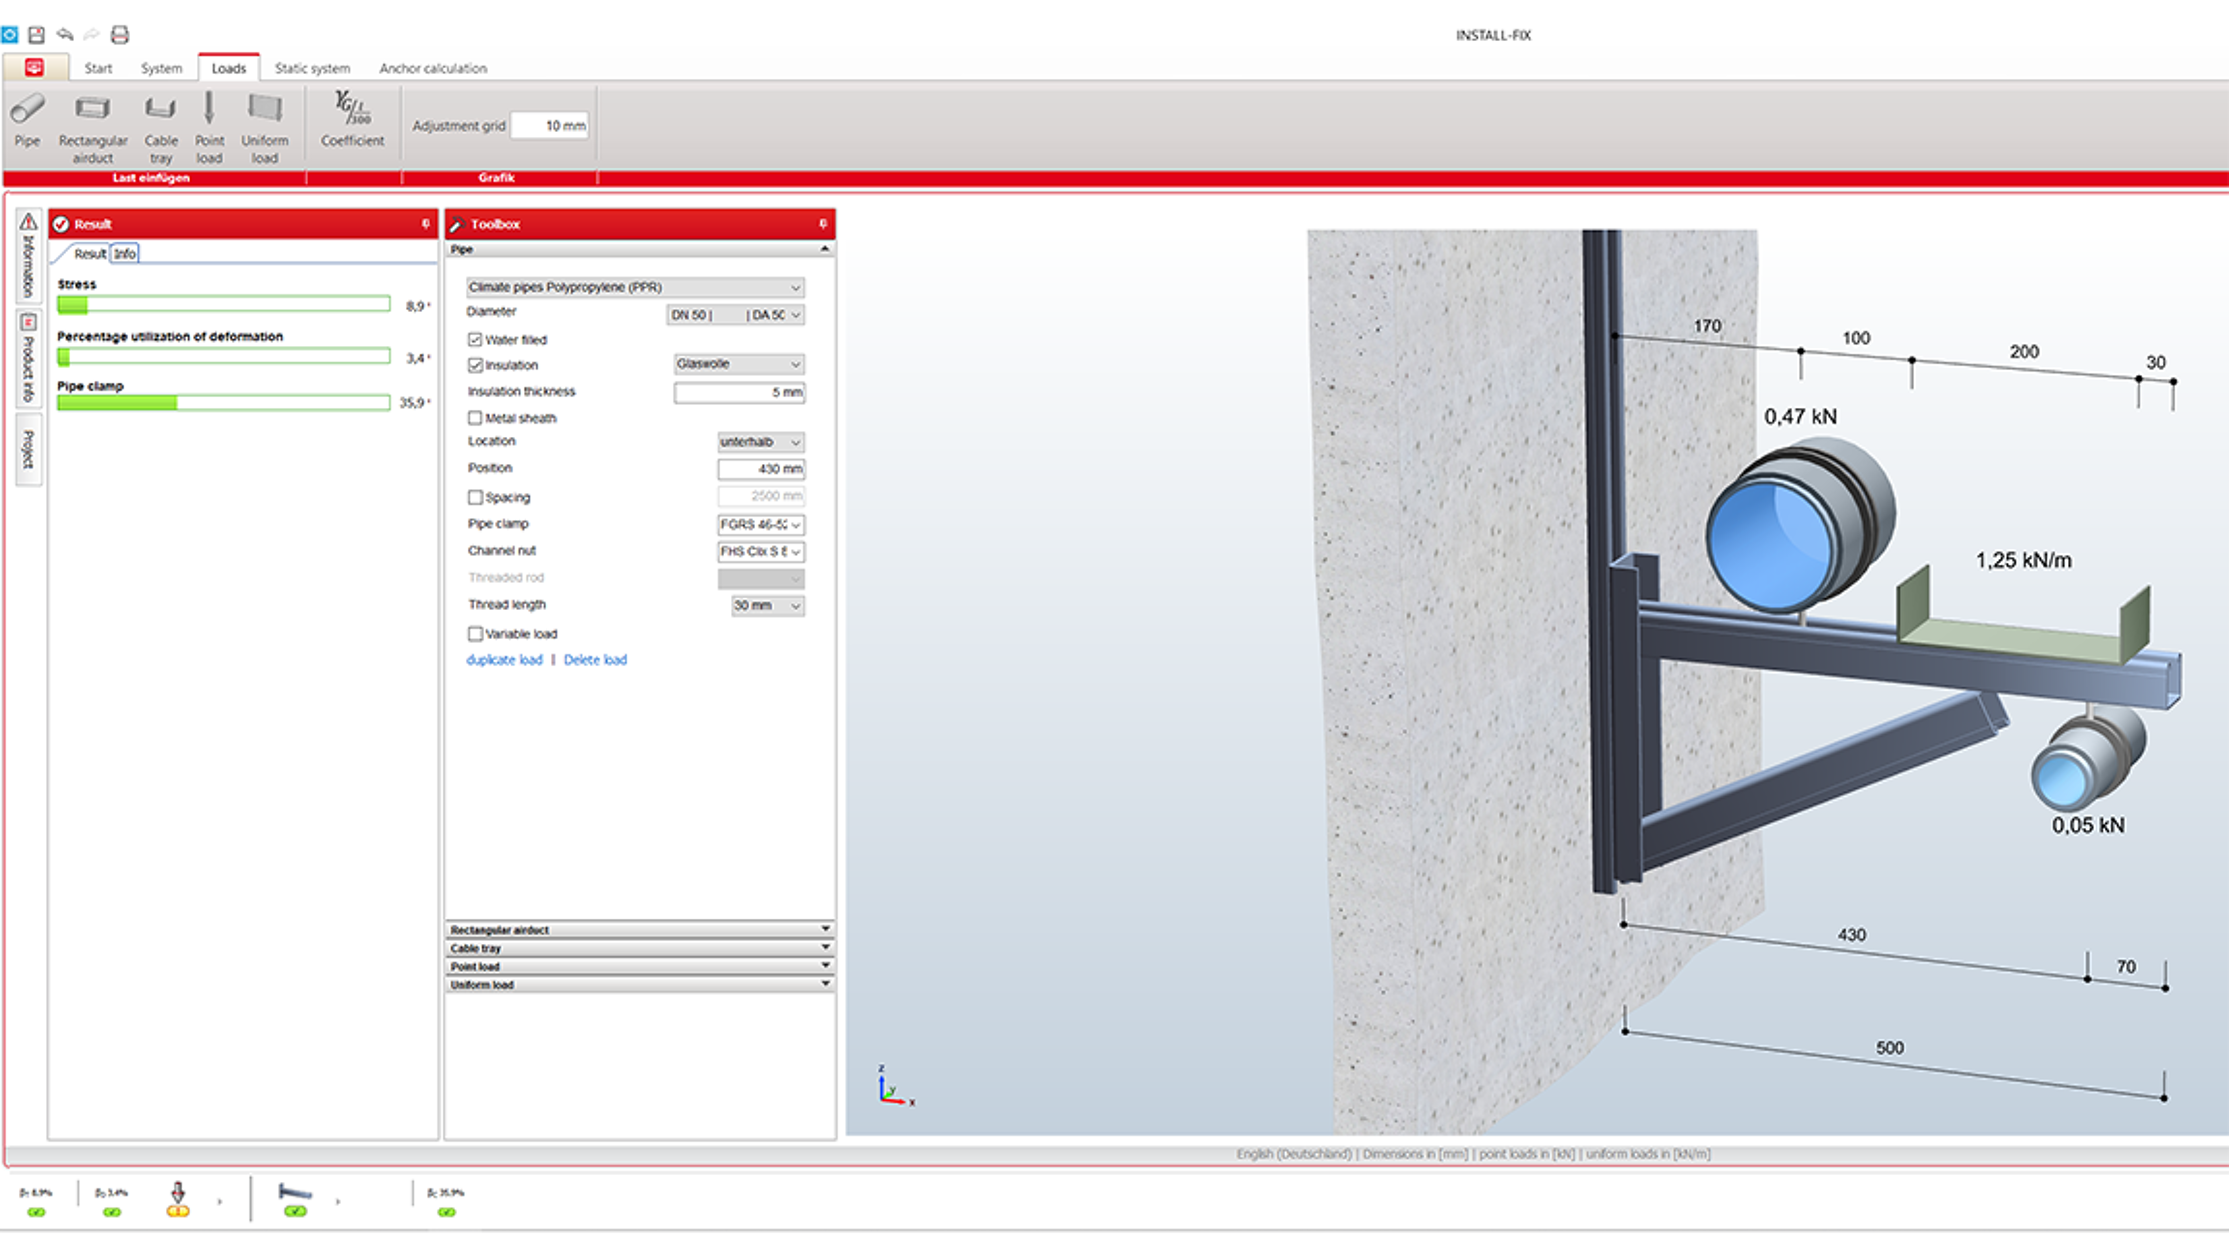Open the Coefficient settings

(351, 120)
